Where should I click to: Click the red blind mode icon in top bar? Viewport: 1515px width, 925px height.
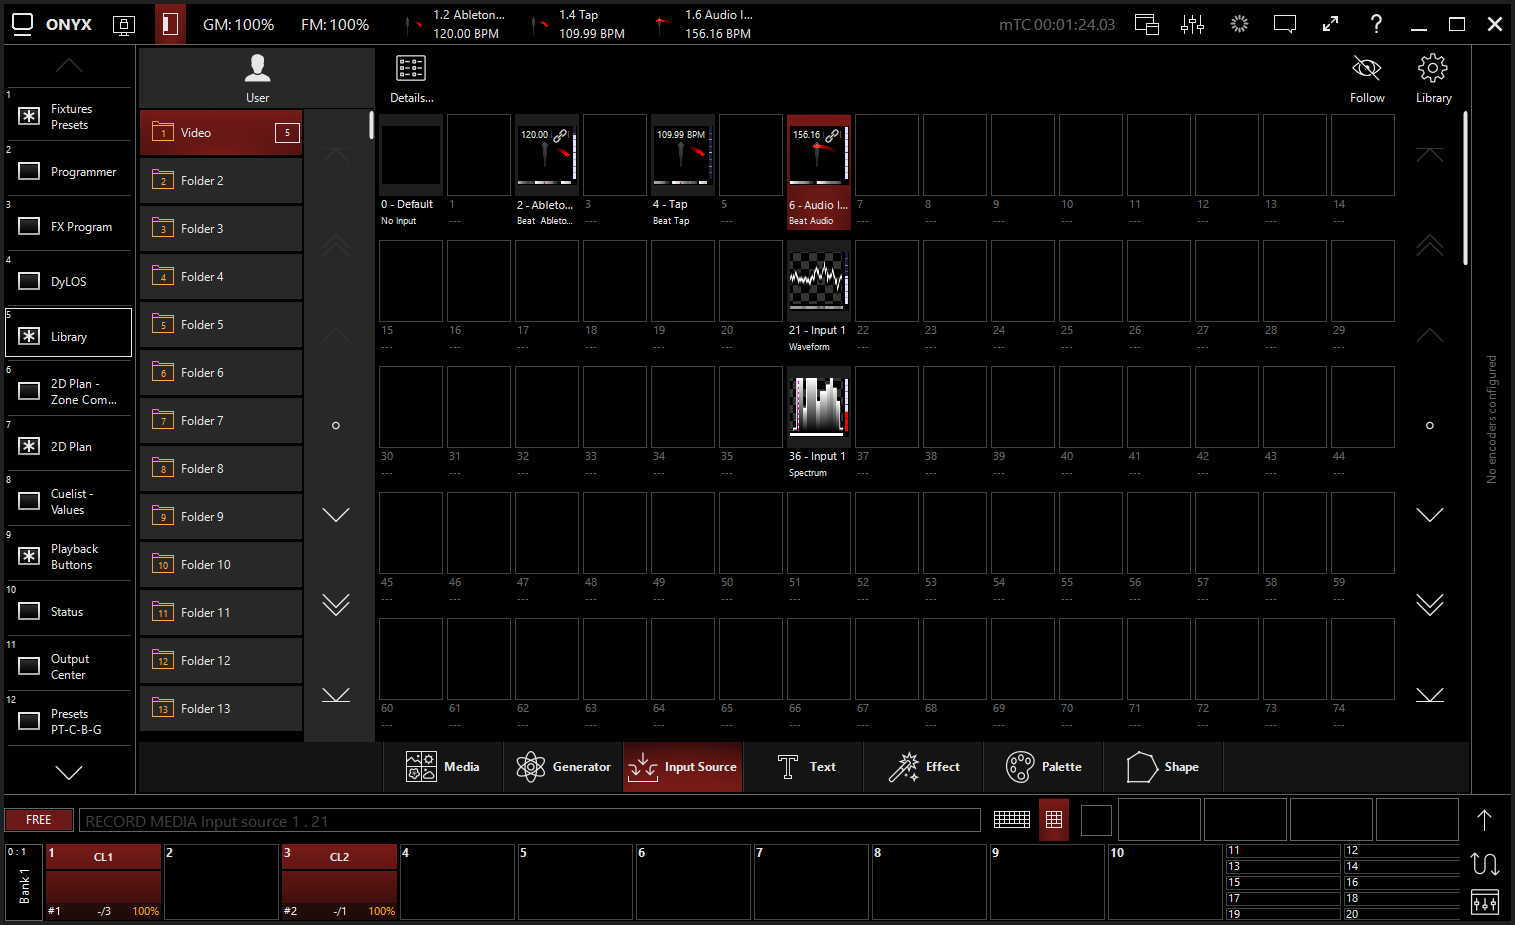[x=170, y=24]
